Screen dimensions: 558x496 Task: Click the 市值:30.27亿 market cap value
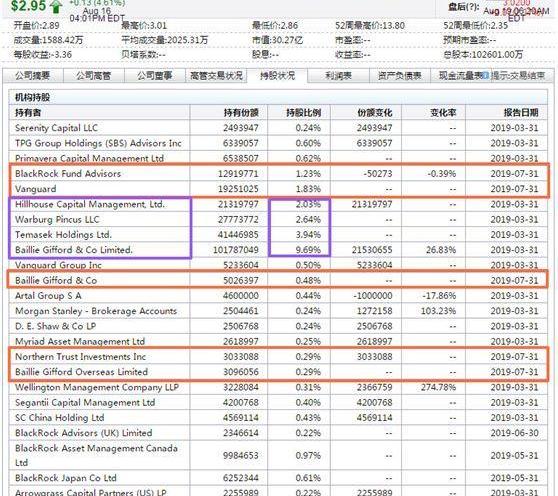point(278,40)
